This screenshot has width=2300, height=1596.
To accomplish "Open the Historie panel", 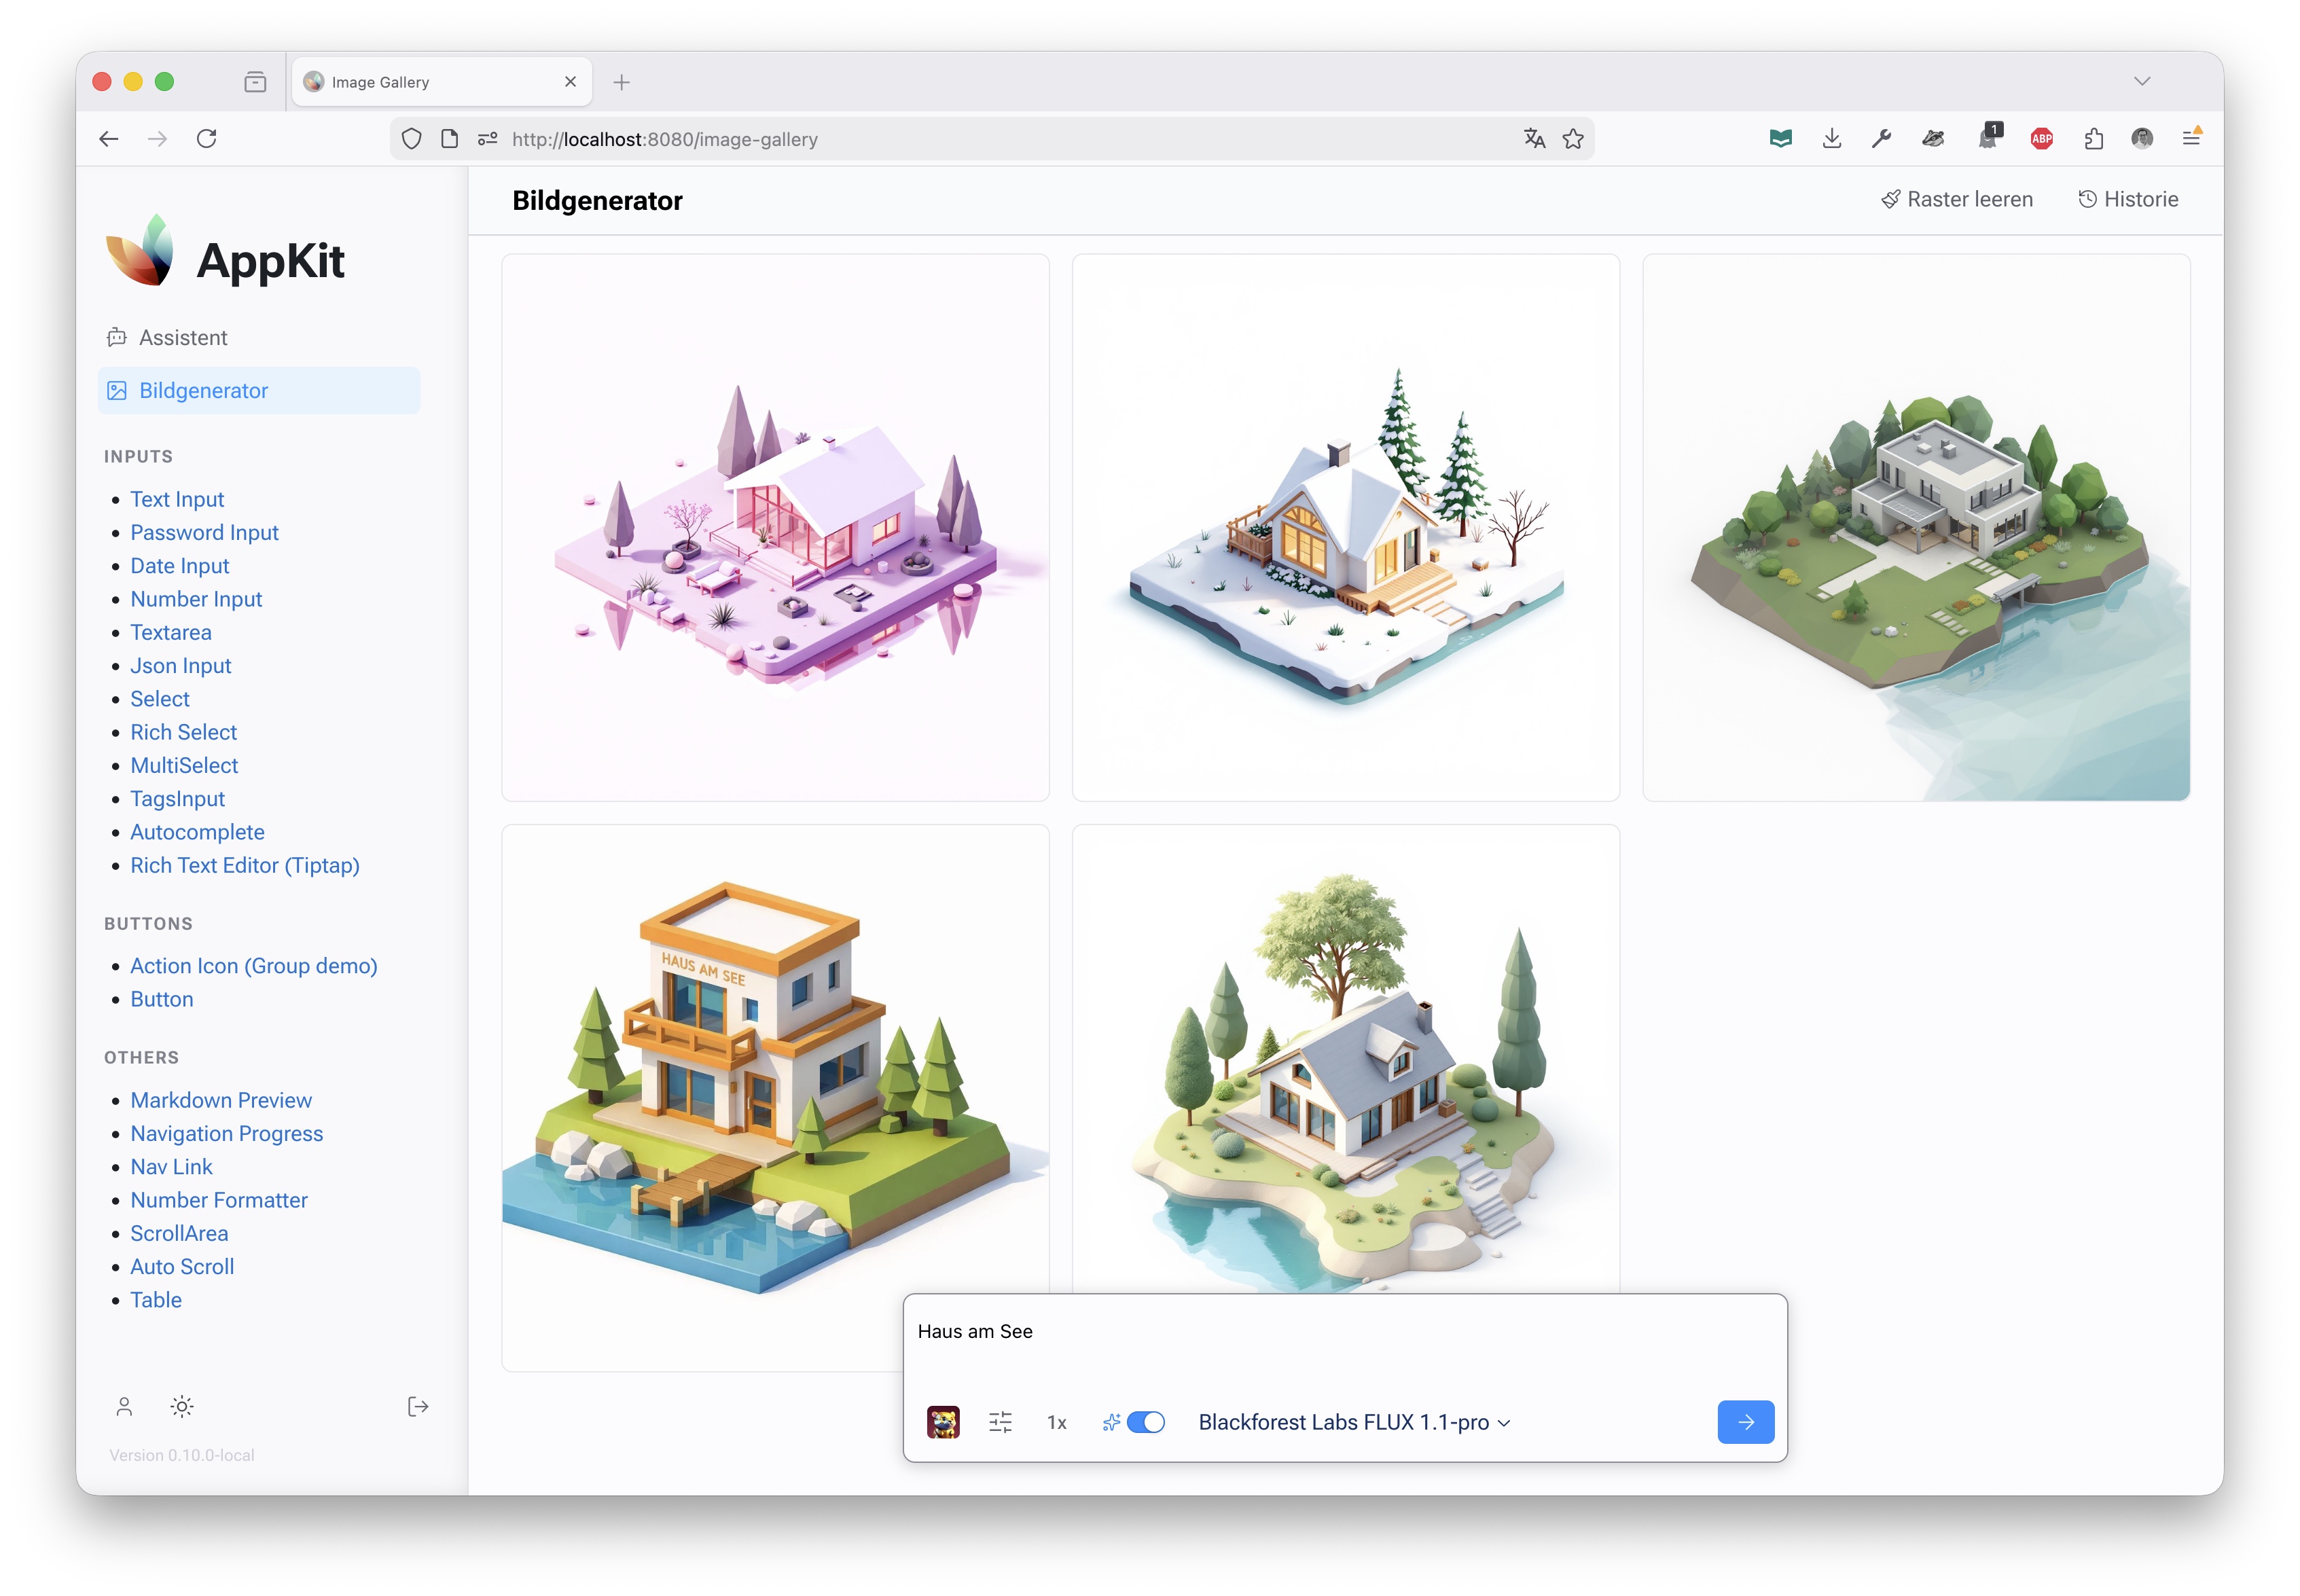I will pyautogui.click(x=2127, y=199).
